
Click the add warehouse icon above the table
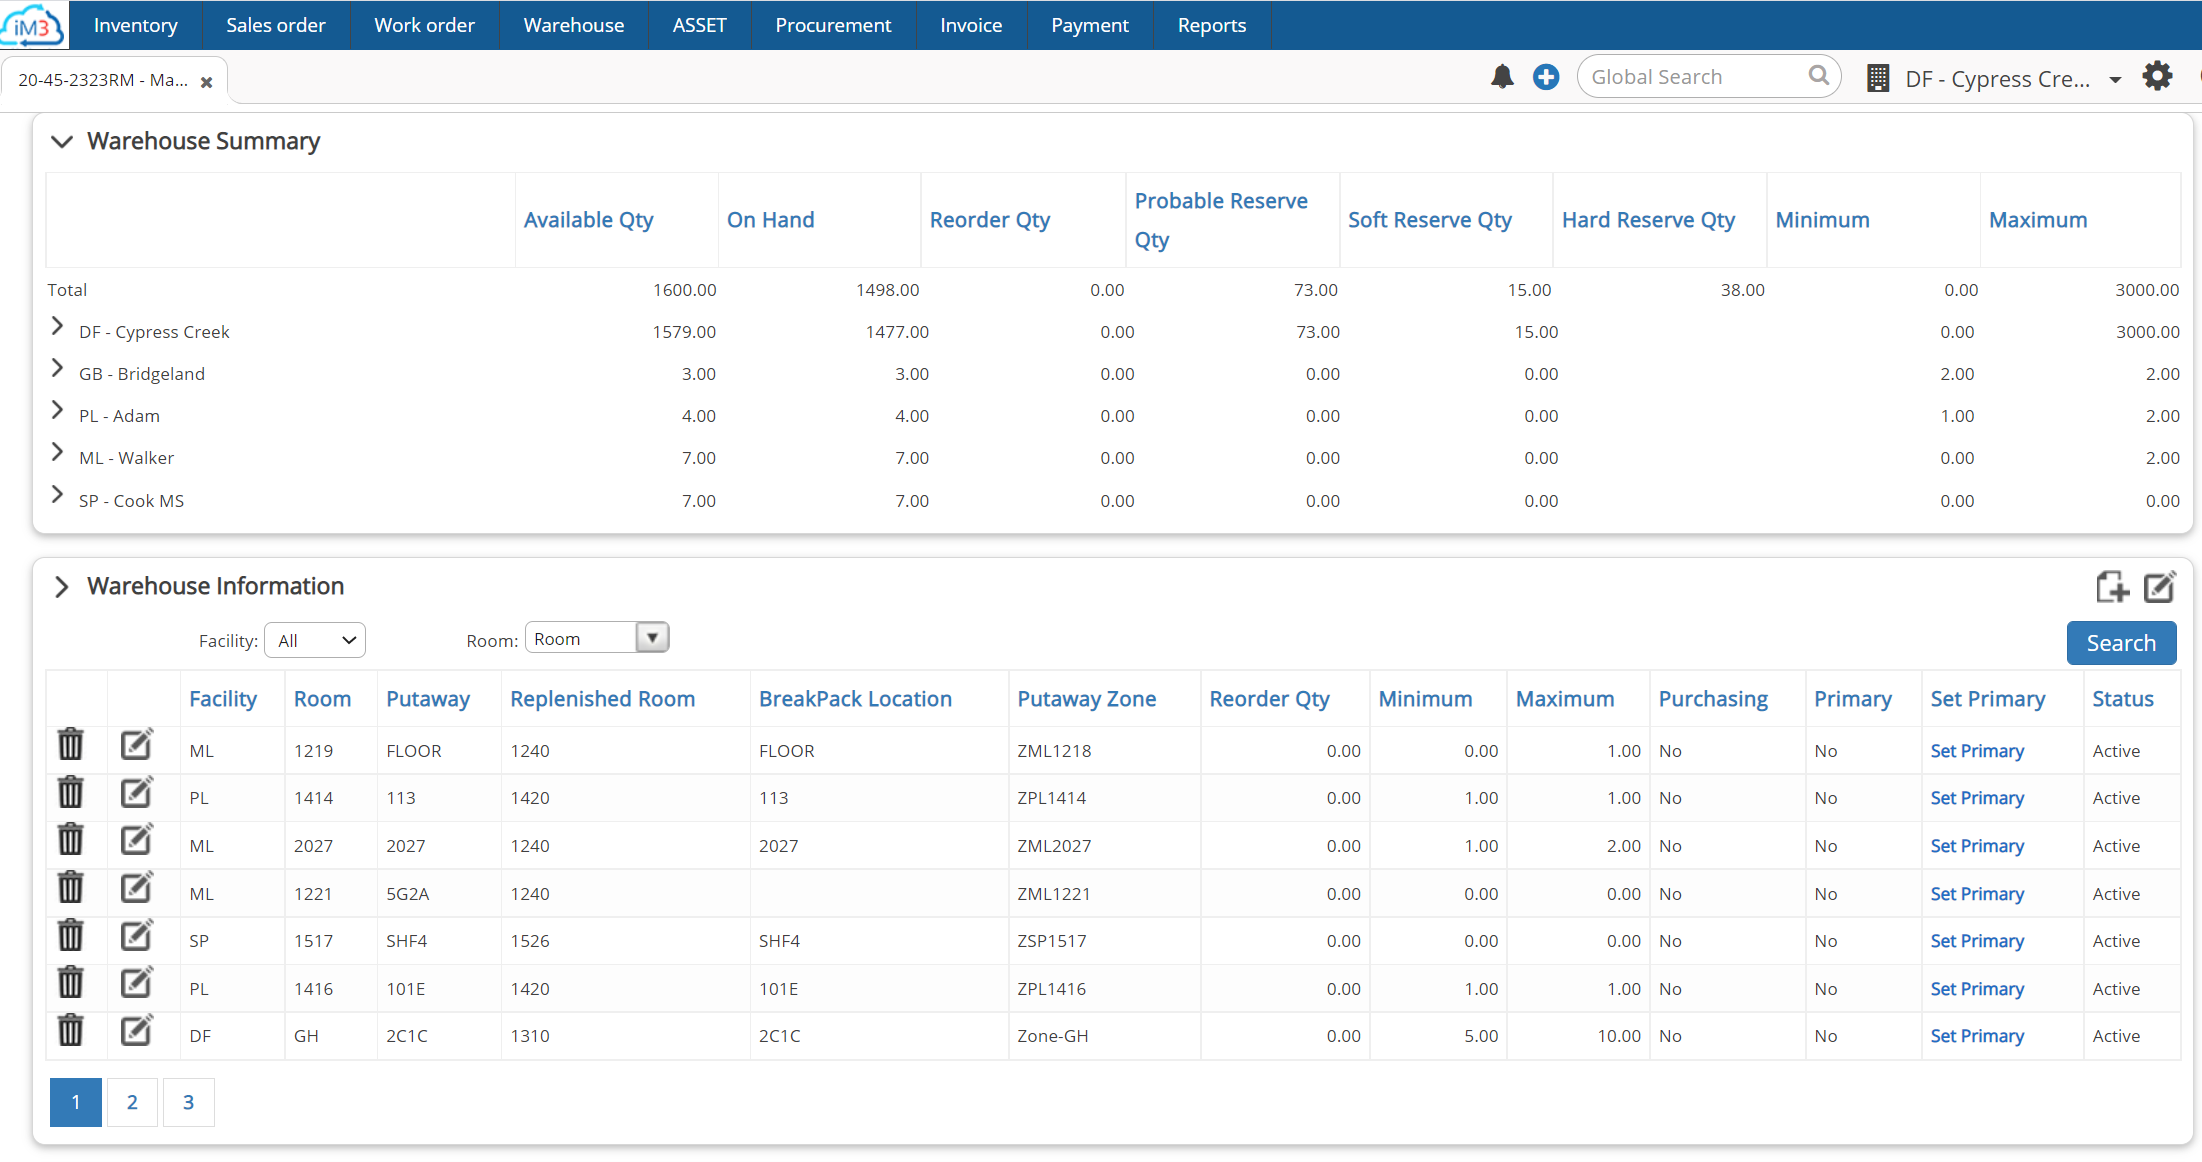pos(2113,587)
